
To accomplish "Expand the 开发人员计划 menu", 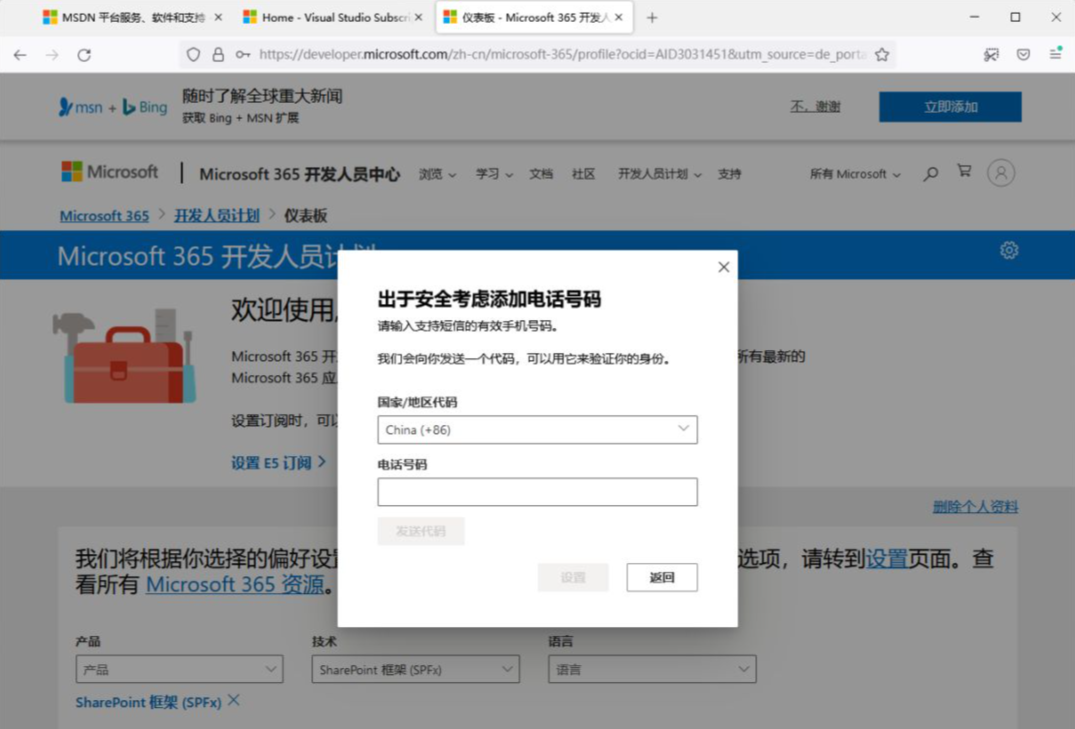I will (x=660, y=174).
